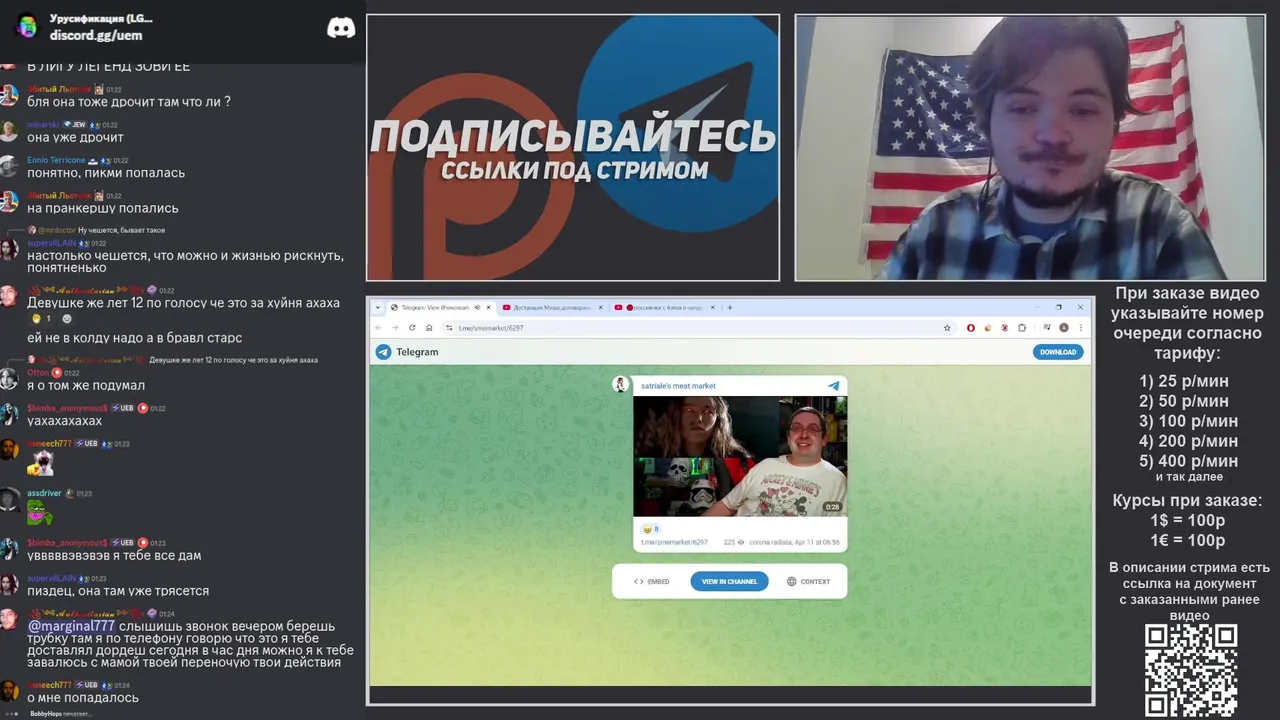This screenshot has height=720, width=1280.
Task: Click the CONTEXT button
Action: click(808, 581)
